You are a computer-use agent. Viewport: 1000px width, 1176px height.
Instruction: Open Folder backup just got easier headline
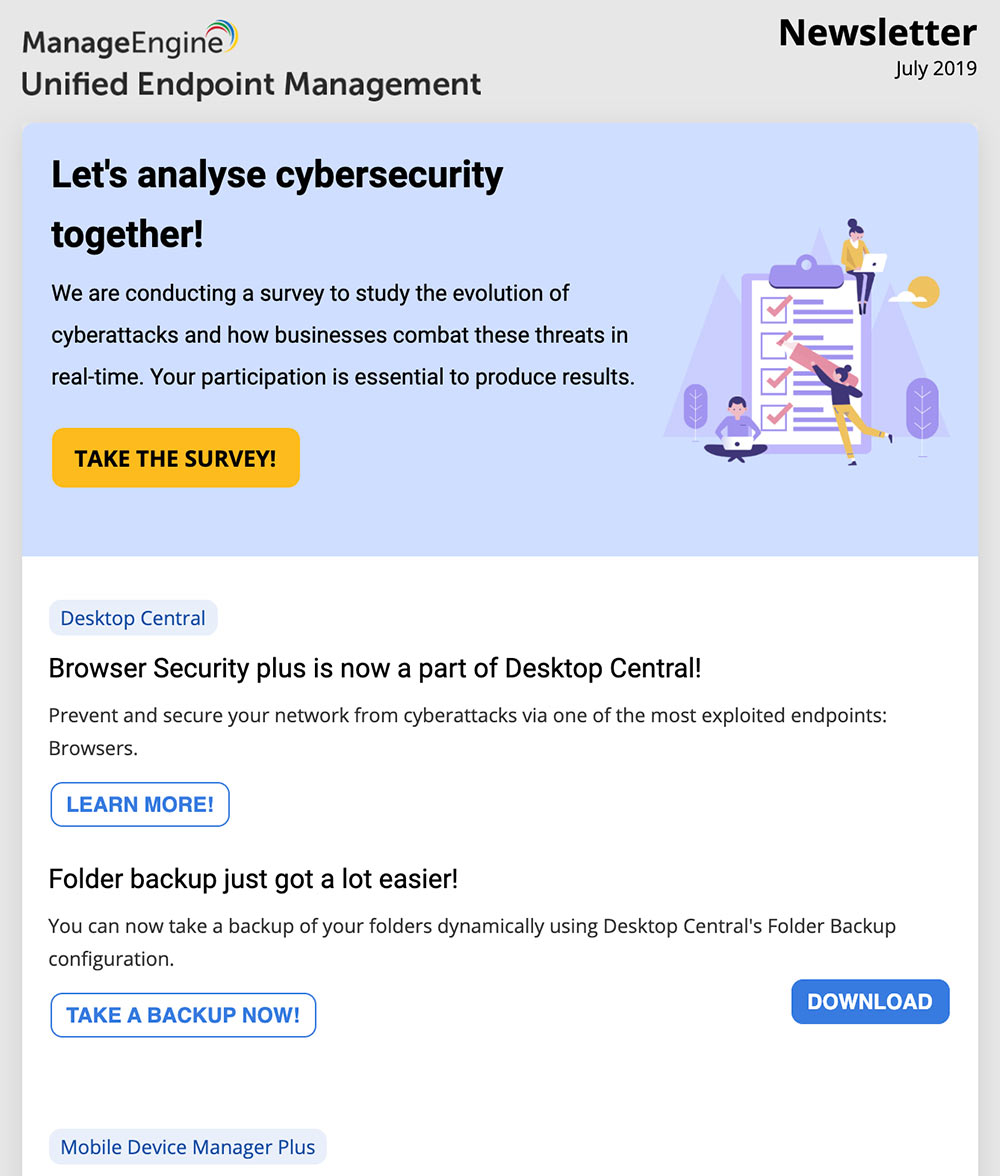coord(253,879)
